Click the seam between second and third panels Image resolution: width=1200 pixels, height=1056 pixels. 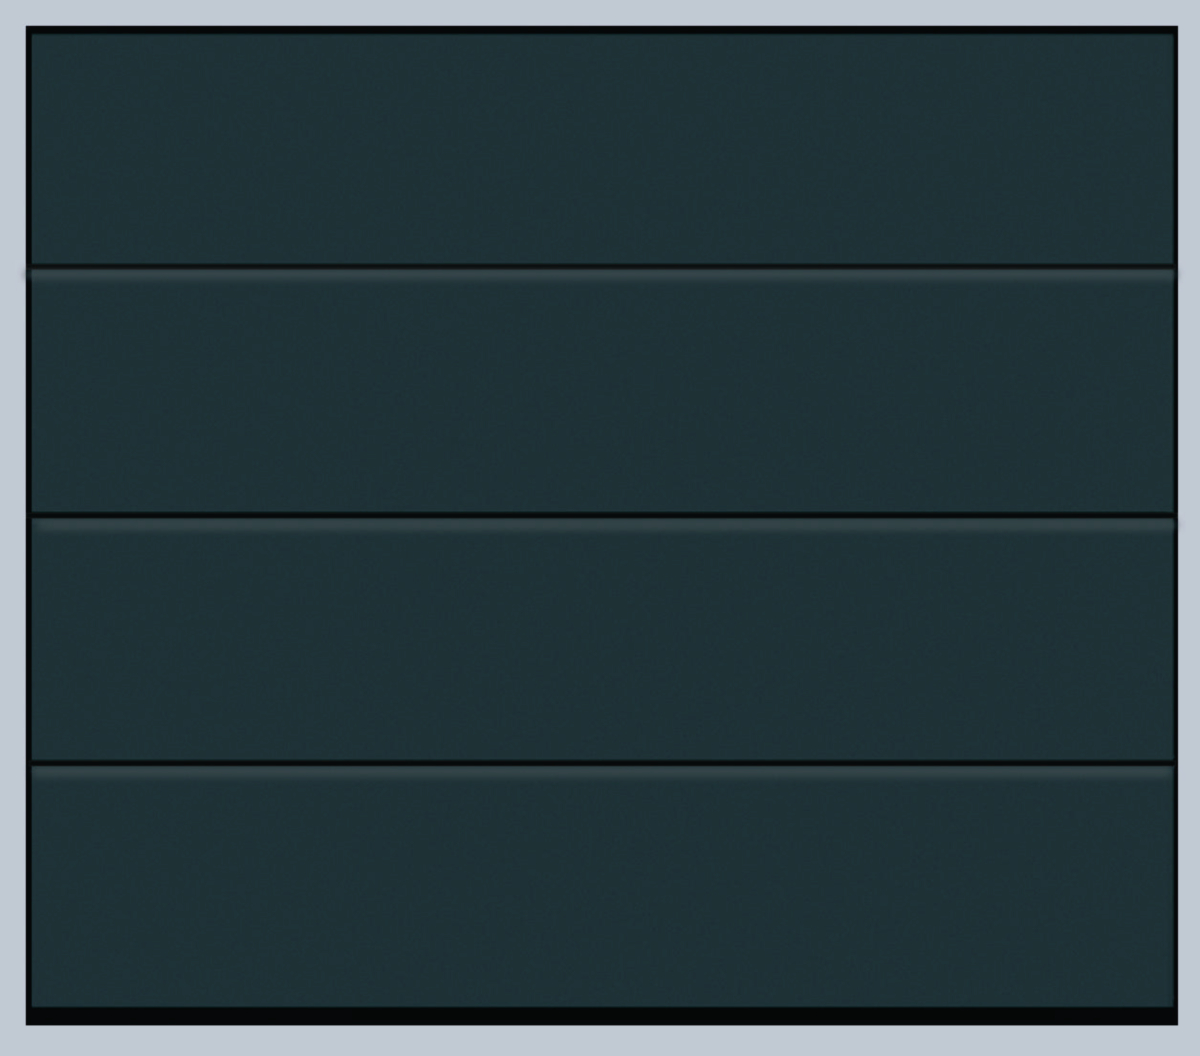pos(602,514)
